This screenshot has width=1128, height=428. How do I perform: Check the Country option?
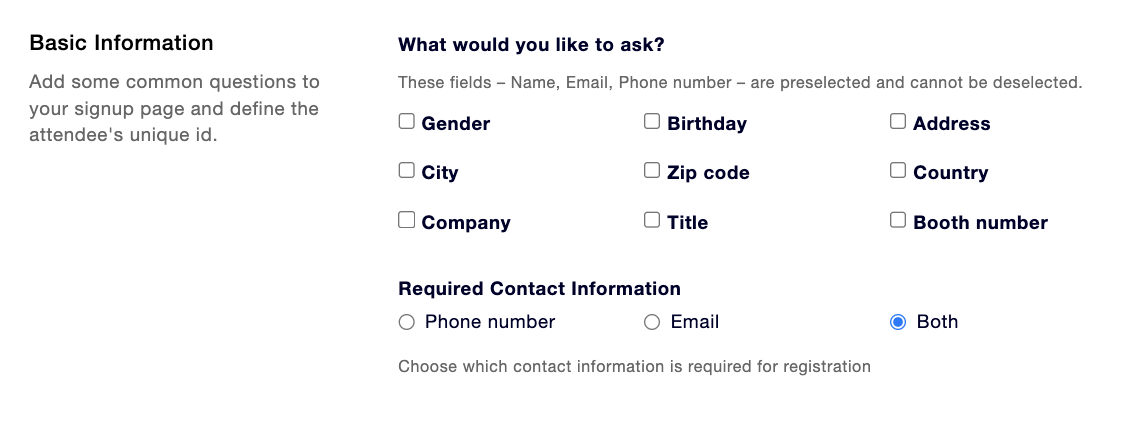pos(898,170)
